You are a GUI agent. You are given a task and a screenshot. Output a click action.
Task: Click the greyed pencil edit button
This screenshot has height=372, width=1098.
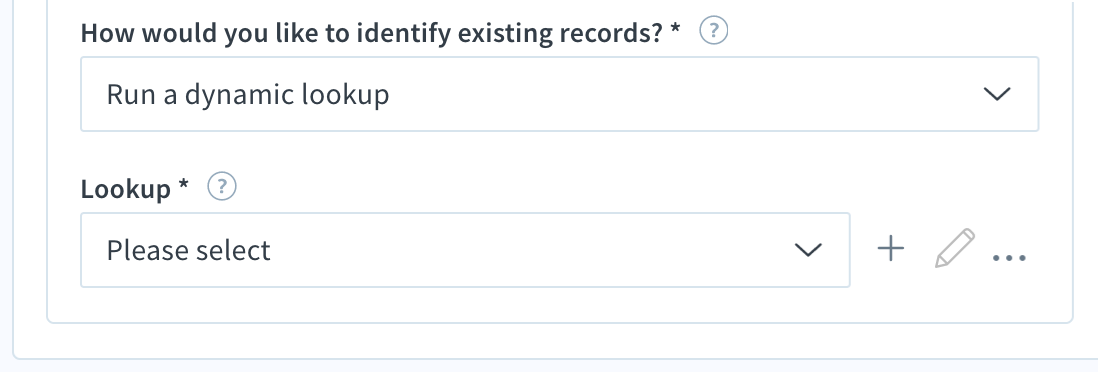tap(954, 248)
